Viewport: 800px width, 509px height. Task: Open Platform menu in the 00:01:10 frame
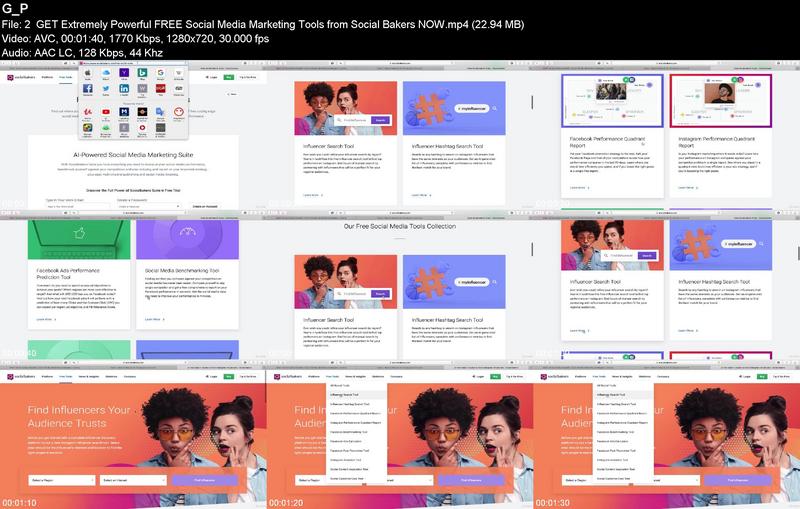tap(47, 376)
